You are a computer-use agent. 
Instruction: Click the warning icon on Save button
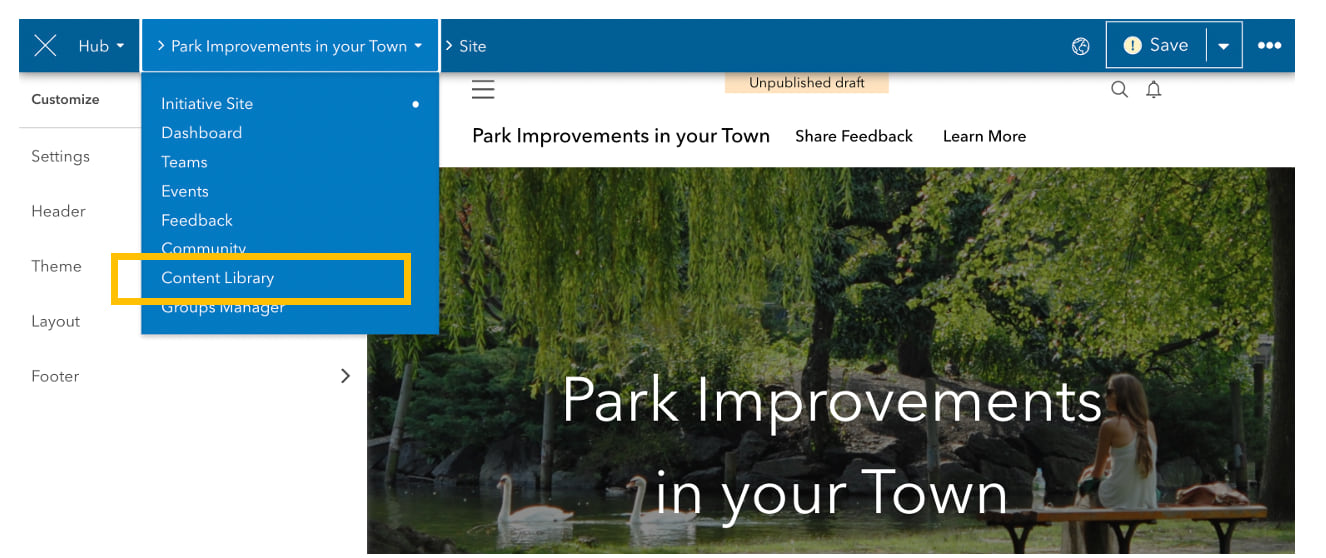point(1132,46)
